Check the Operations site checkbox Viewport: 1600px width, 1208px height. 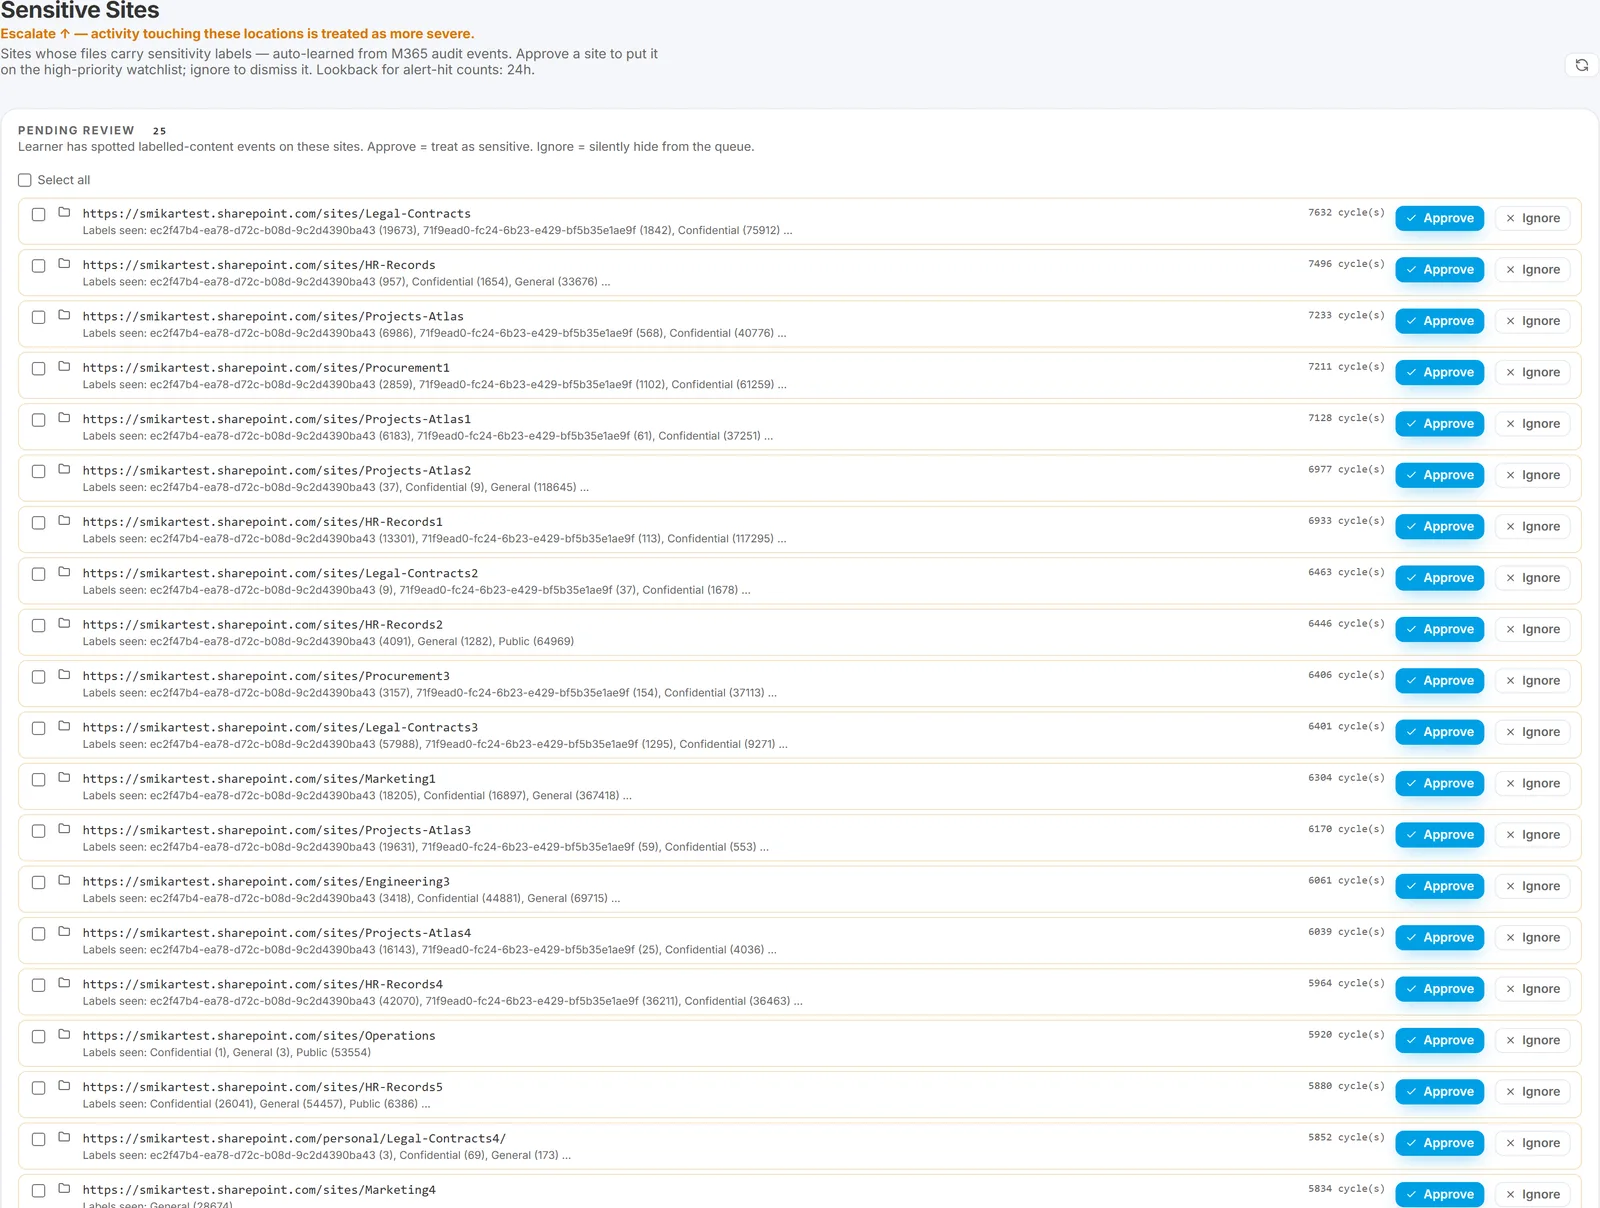tap(38, 1036)
